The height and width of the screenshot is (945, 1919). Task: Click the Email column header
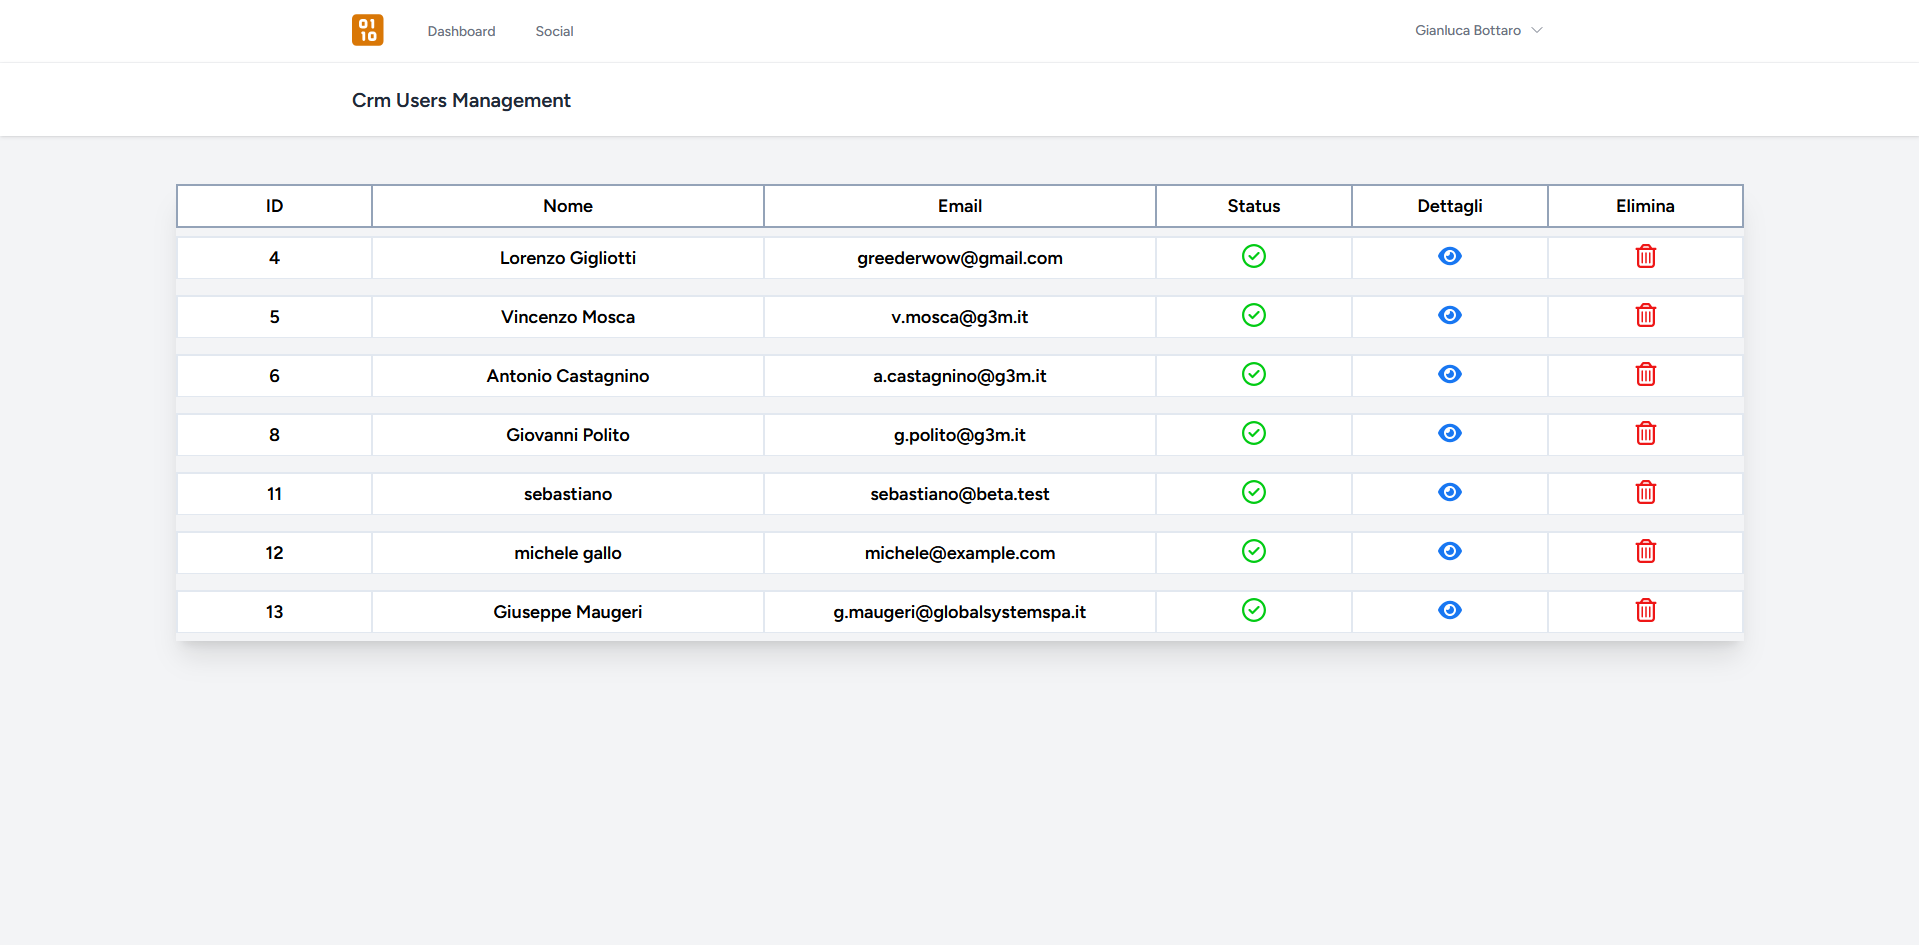coord(959,206)
